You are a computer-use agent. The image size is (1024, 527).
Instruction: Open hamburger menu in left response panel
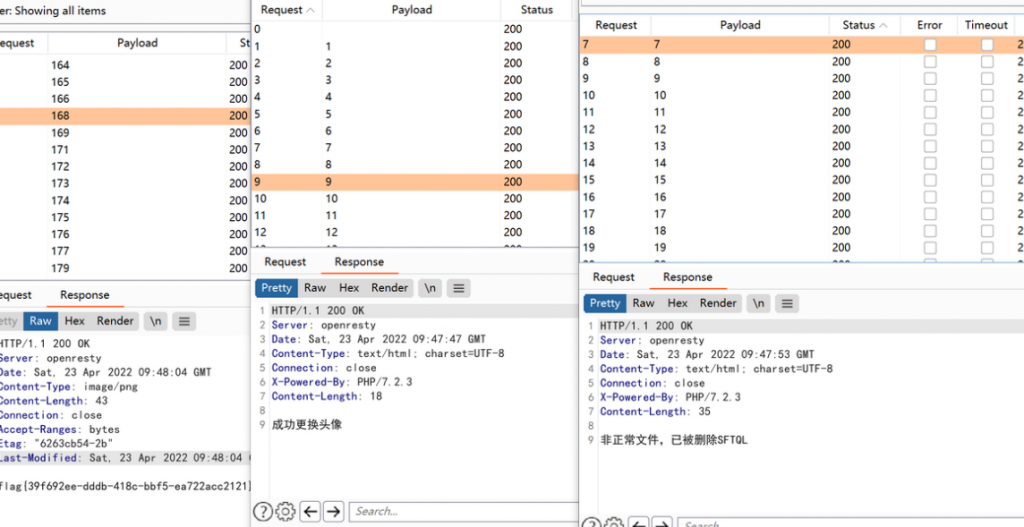[184, 321]
